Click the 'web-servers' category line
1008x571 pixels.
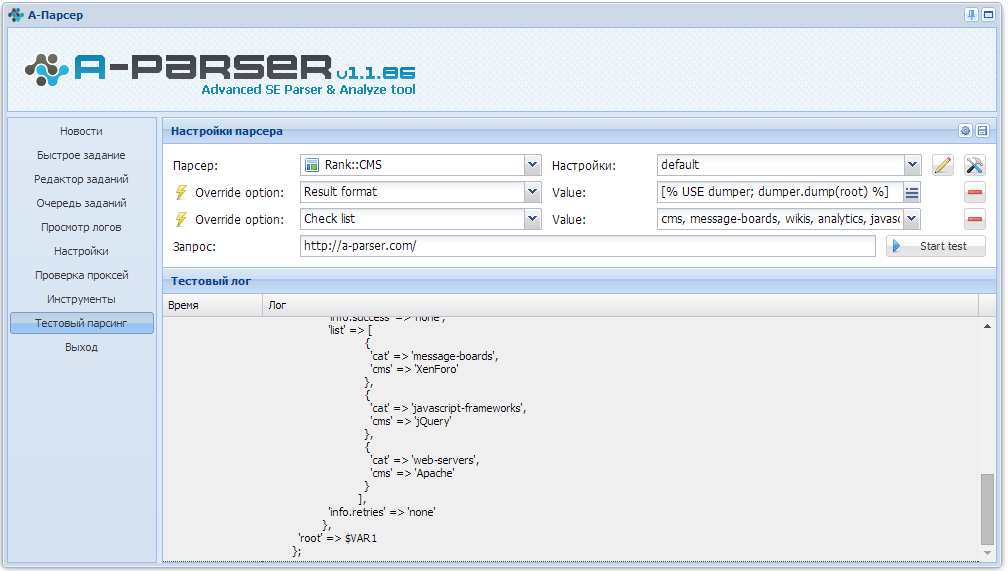(425, 460)
